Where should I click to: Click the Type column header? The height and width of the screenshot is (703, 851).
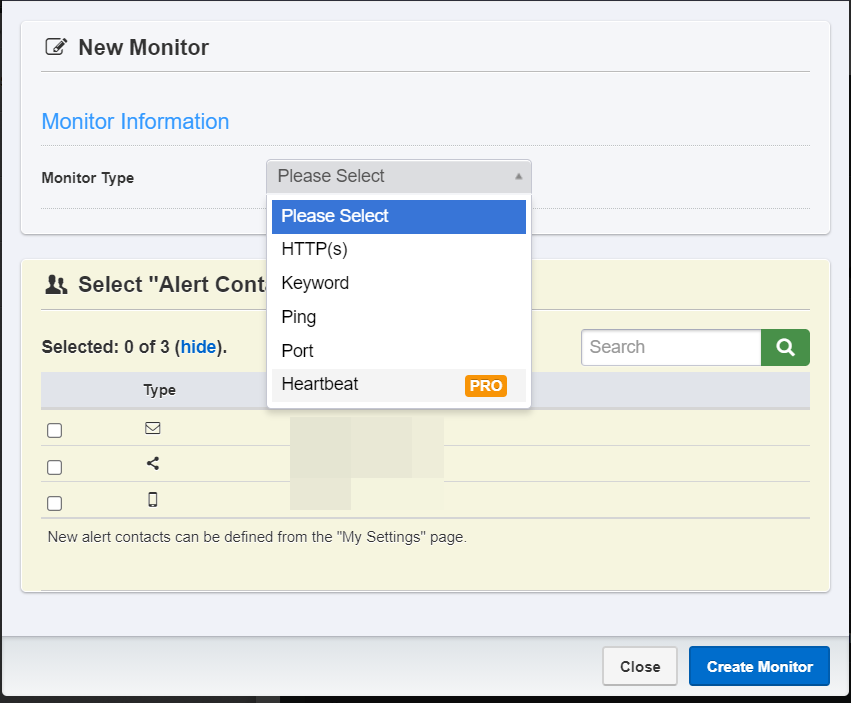click(160, 390)
